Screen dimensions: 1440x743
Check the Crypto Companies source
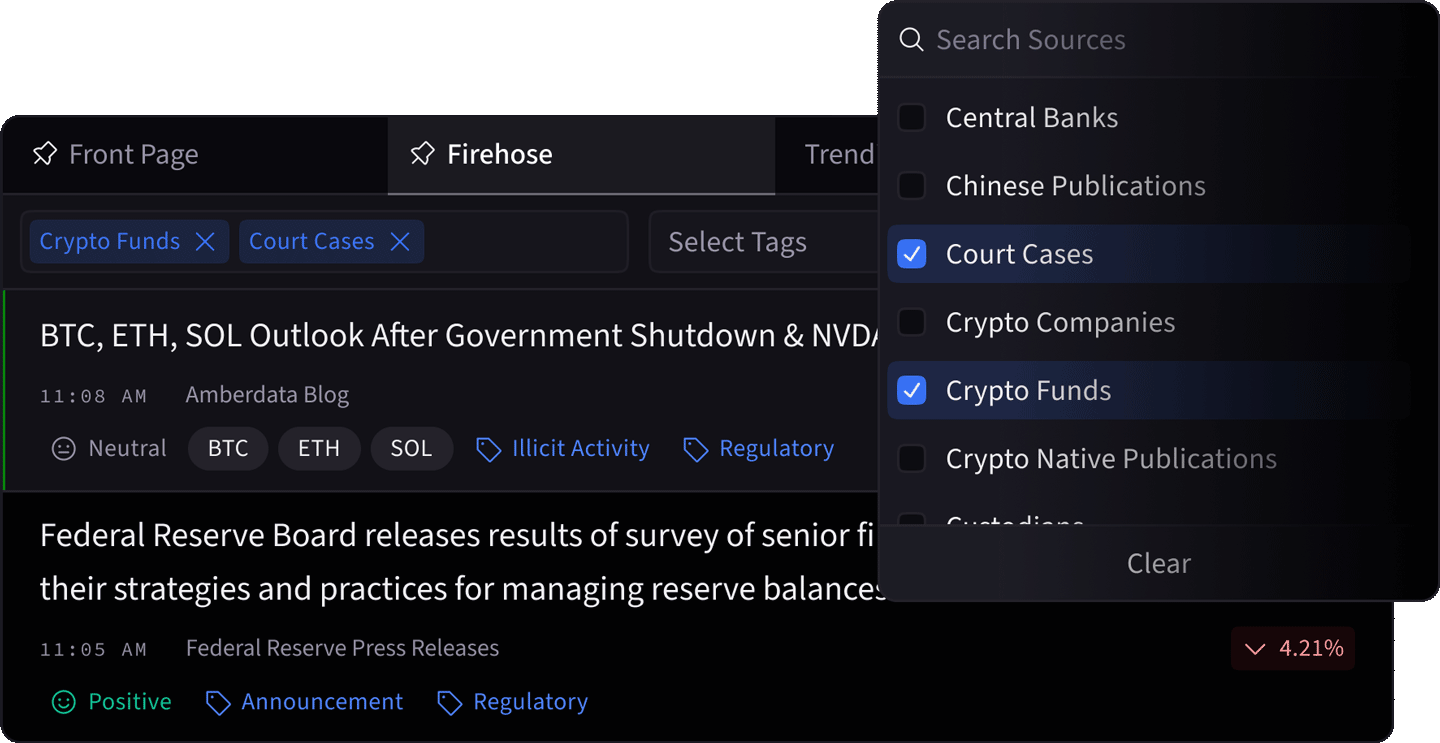click(911, 322)
